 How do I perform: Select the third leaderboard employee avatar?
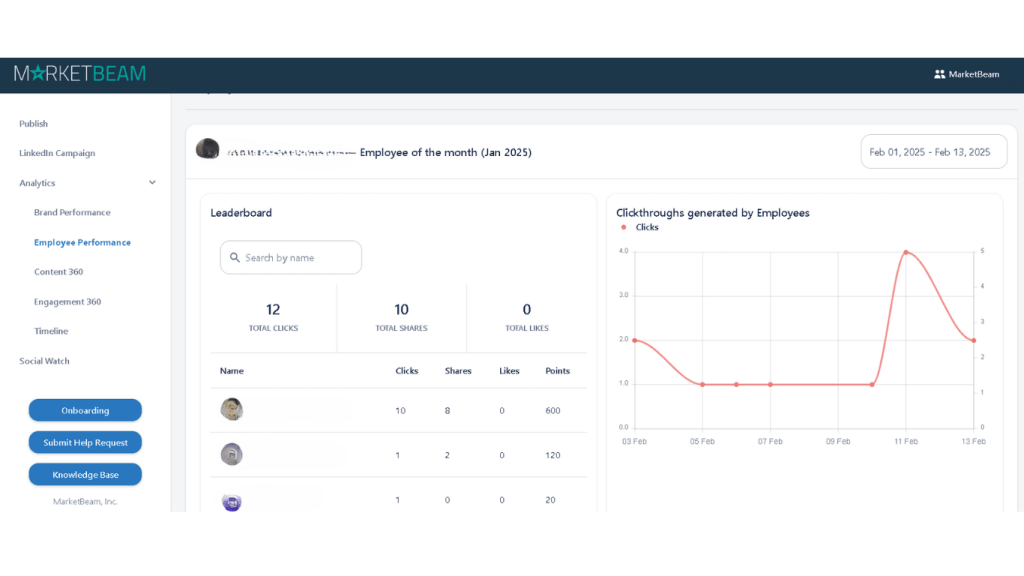[x=232, y=500]
